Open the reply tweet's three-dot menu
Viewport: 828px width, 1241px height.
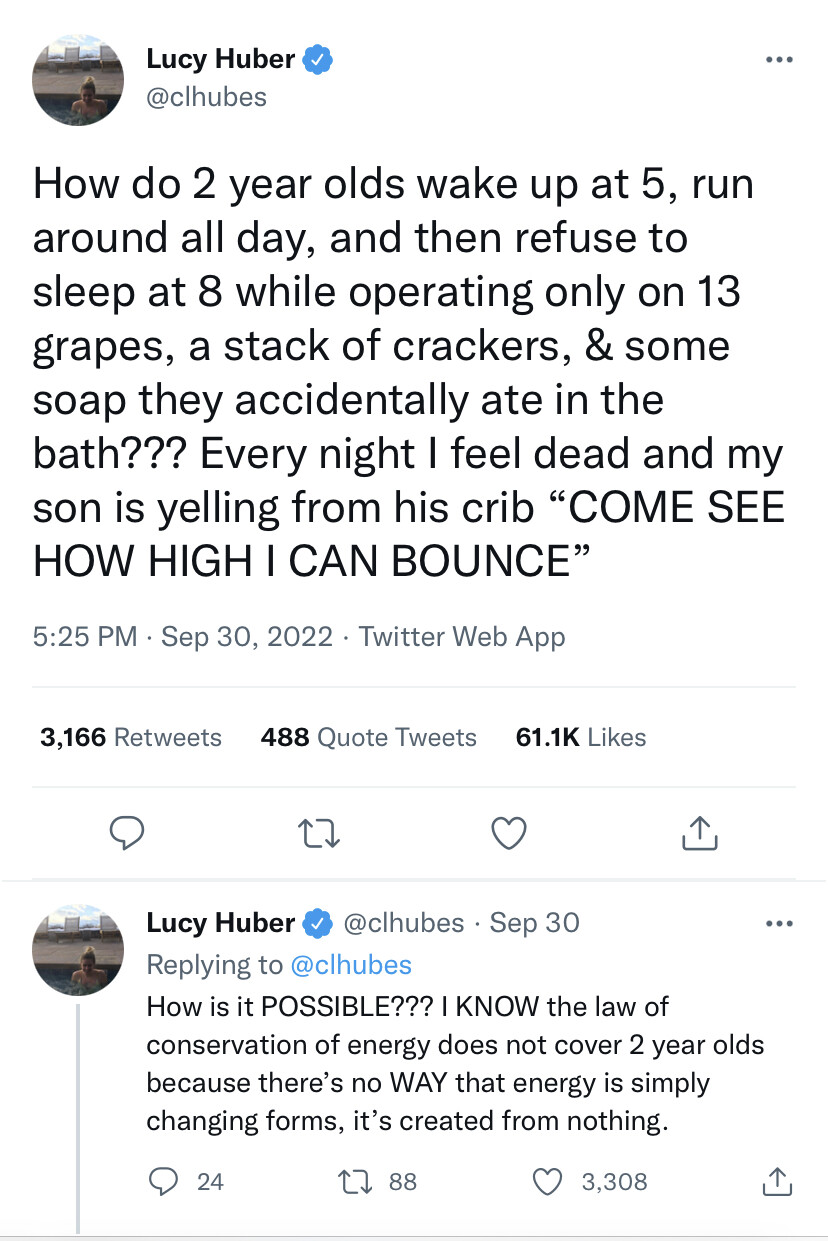pyautogui.click(x=777, y=923)
